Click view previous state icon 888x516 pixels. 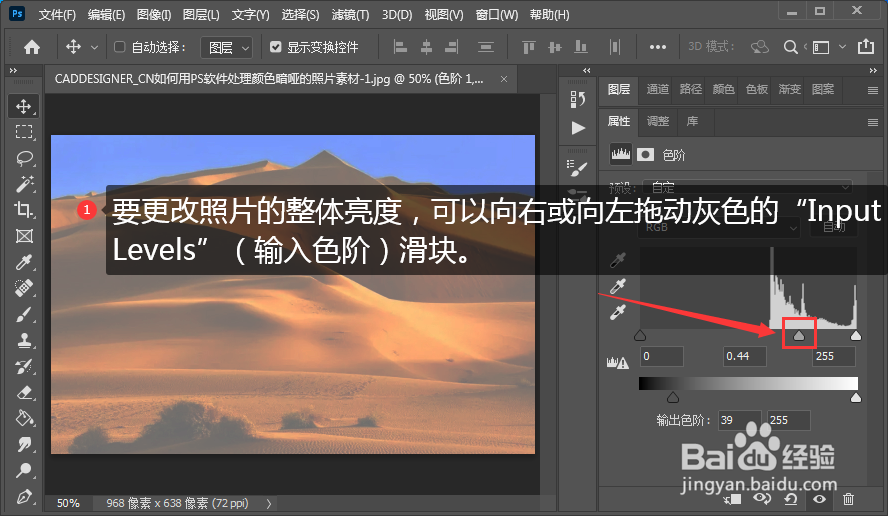click(x=762, y=499)
